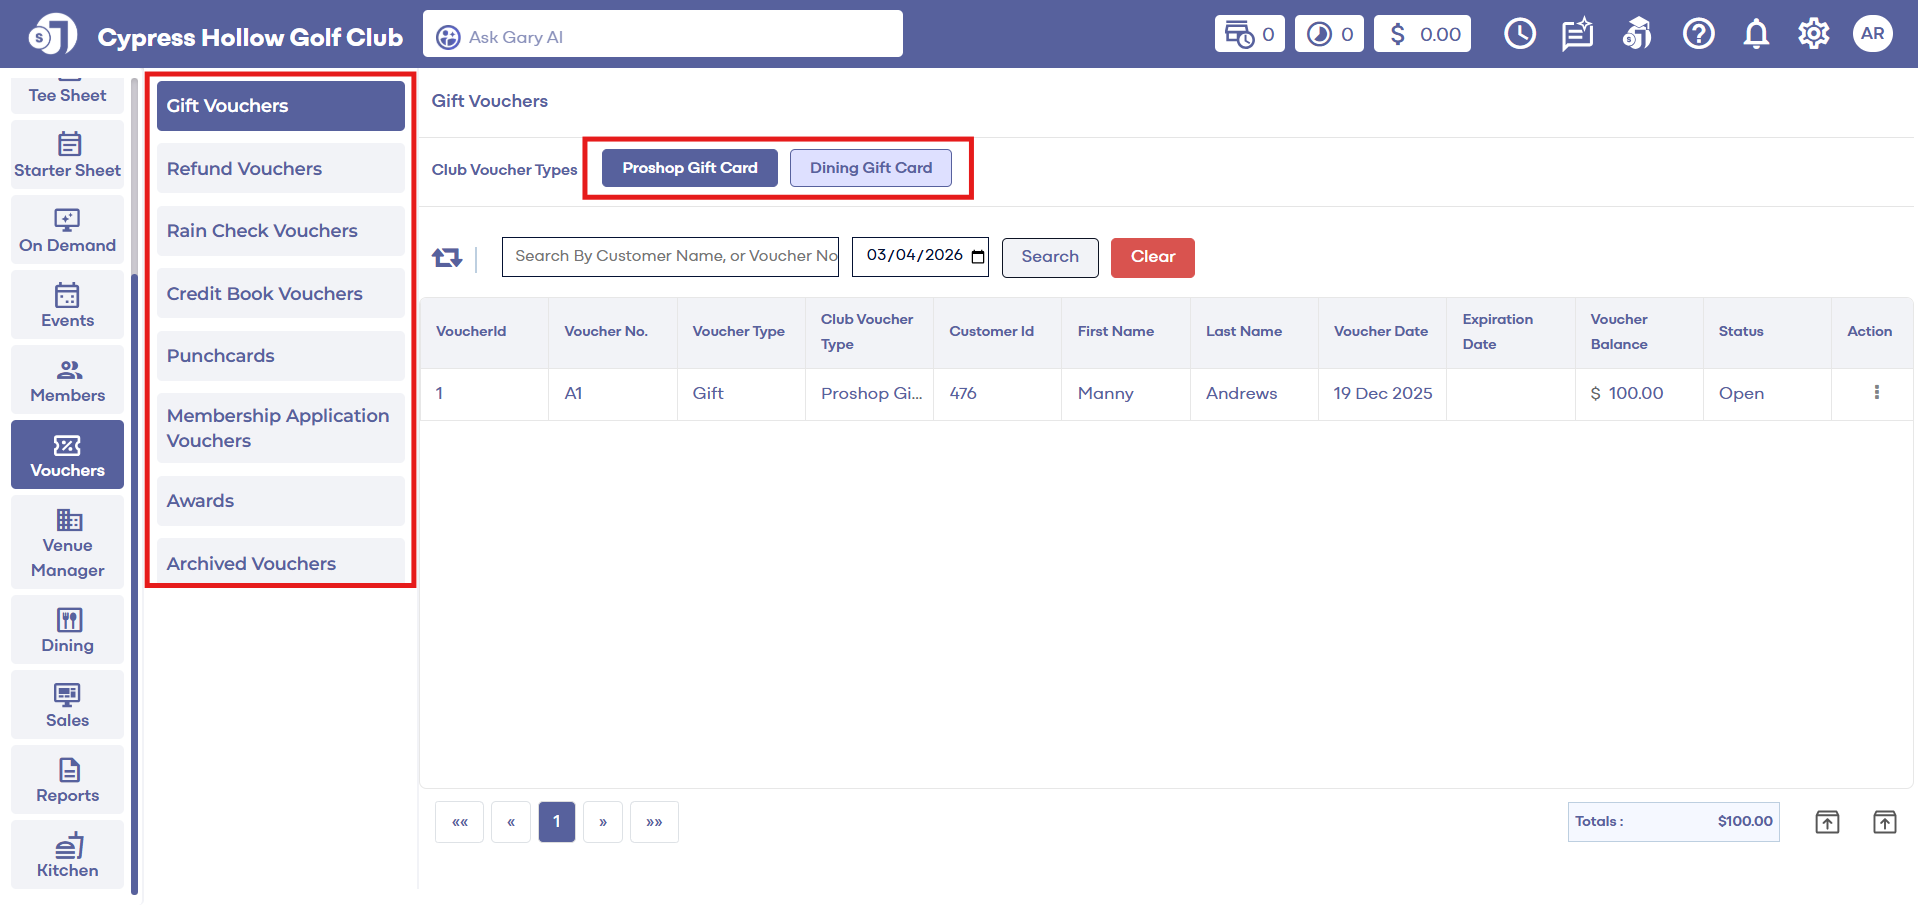Click the red Clear button
The image size is (1918, 906).
tap(1152, 257)
